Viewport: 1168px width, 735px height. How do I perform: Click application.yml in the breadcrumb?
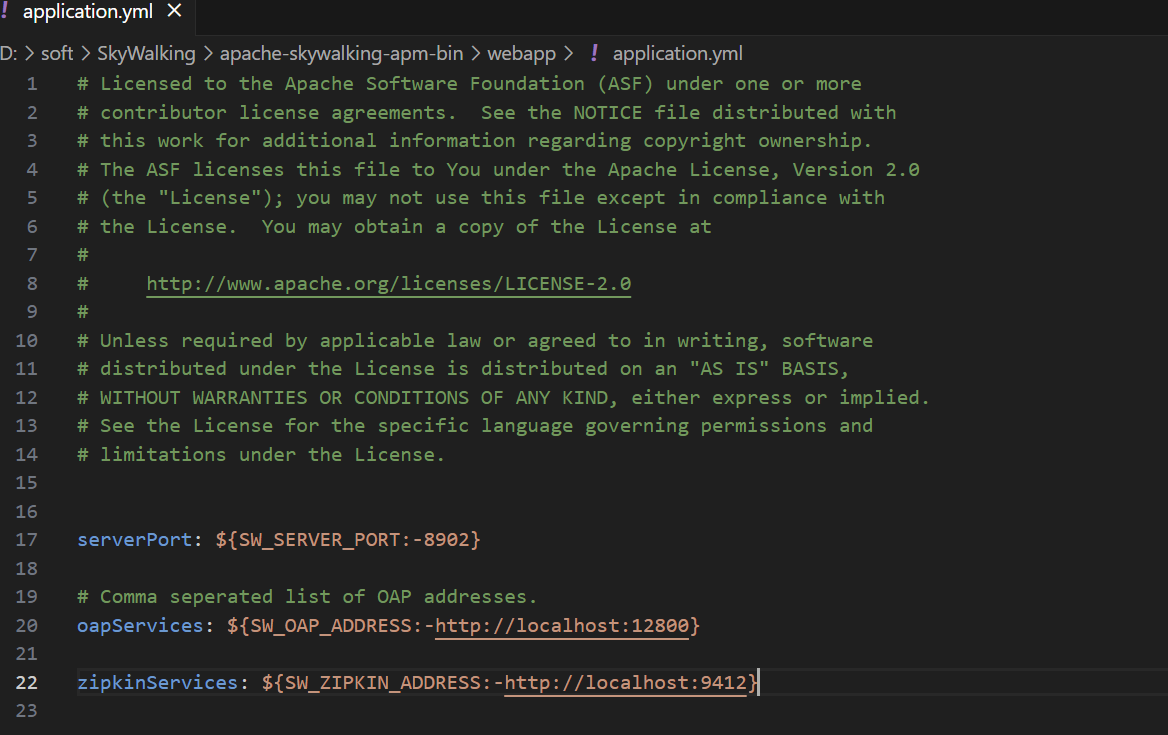677,54
